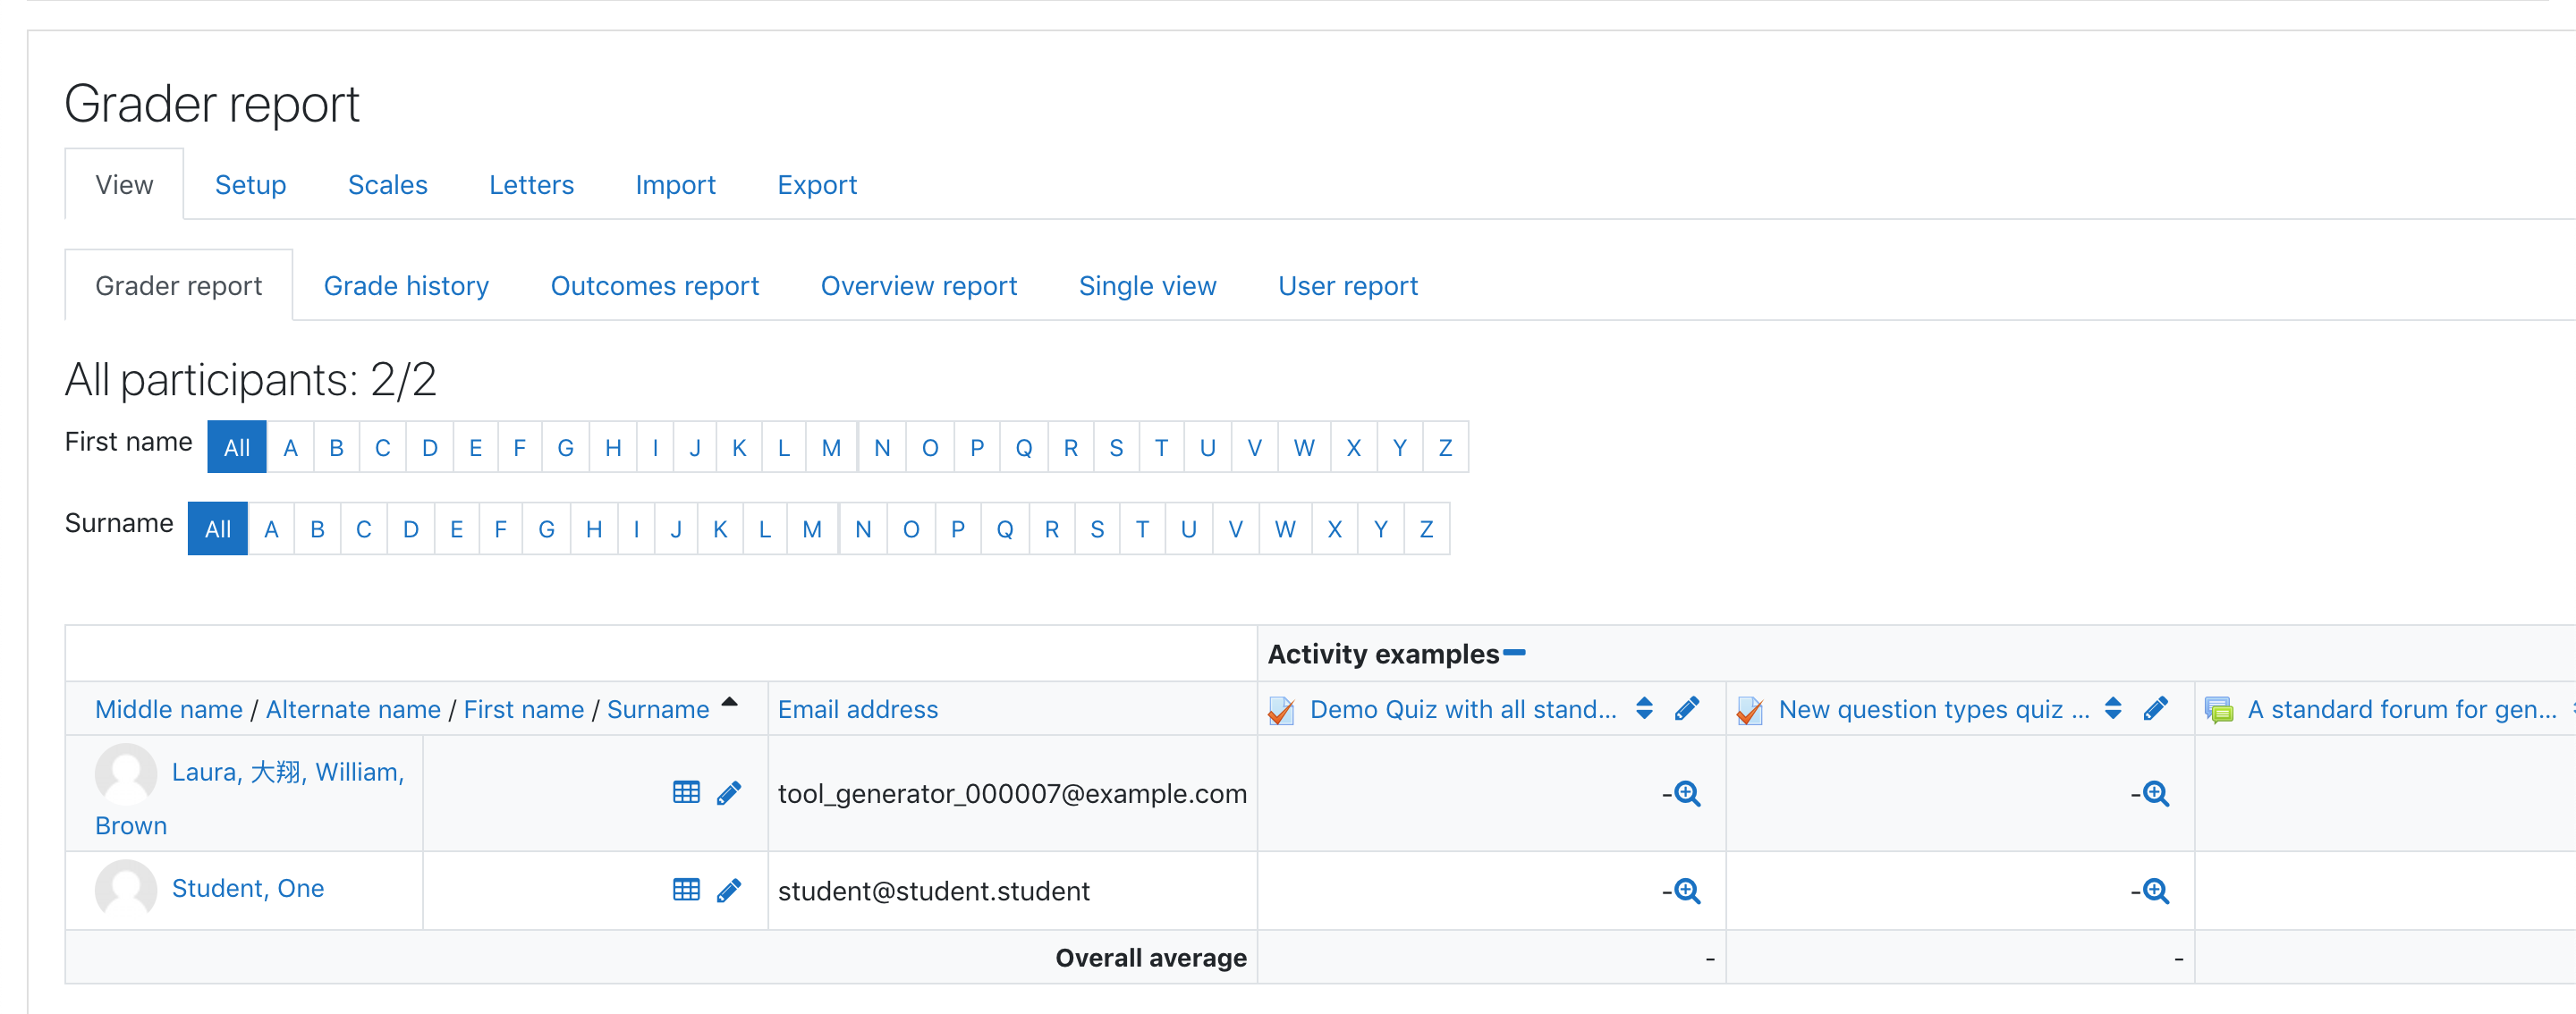Open Student, One profile link
This screenshot has width=2576, height=1014.
248,888
